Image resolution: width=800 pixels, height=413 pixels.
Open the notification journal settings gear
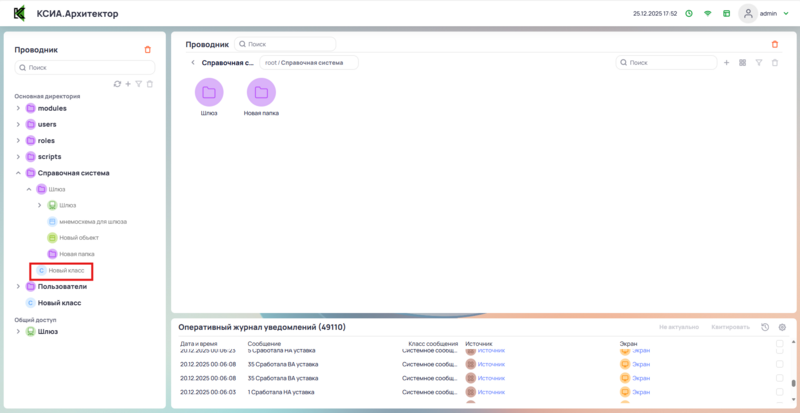coord(782,327)
